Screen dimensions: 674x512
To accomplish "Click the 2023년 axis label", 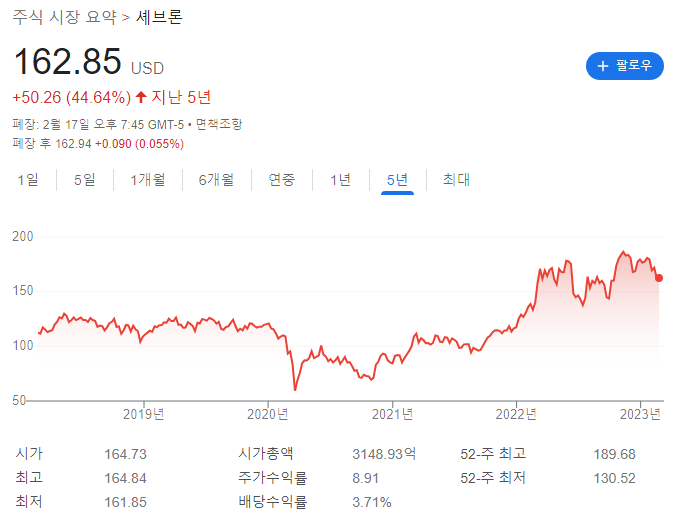I will coord(640,414).
